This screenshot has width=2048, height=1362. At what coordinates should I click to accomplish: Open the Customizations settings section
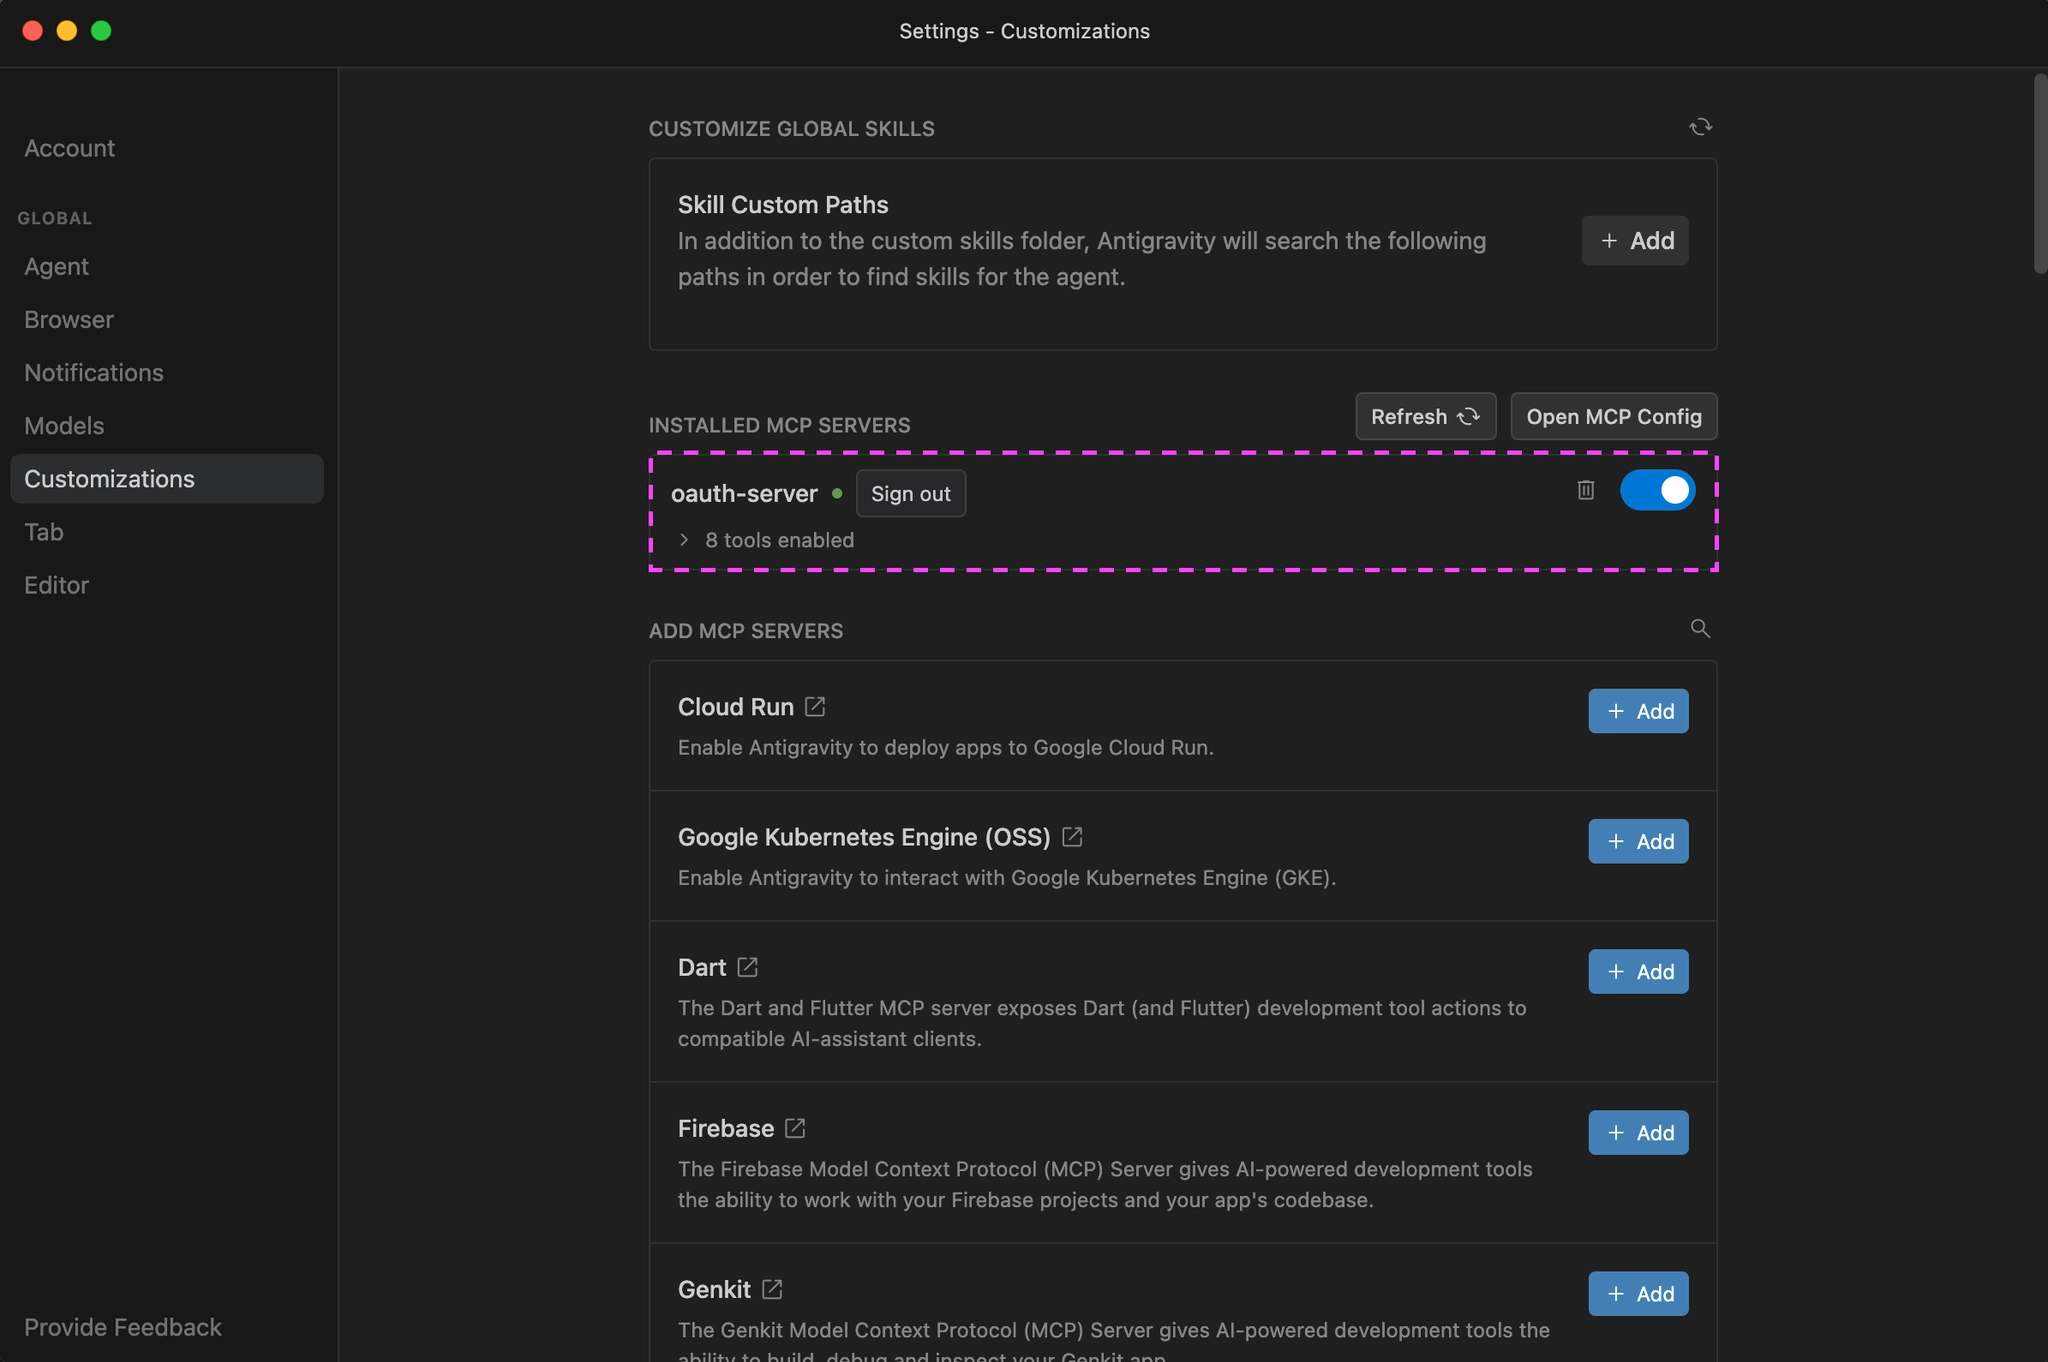(x=110, y=479)
